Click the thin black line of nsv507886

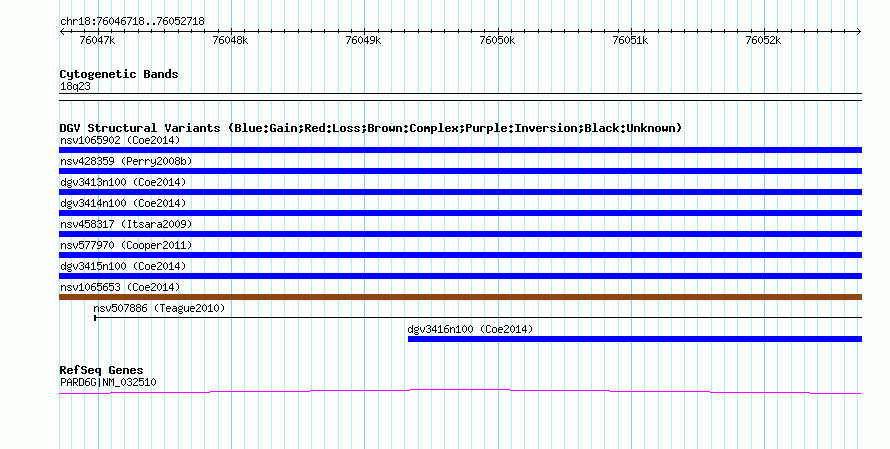(x=478, y=318)
